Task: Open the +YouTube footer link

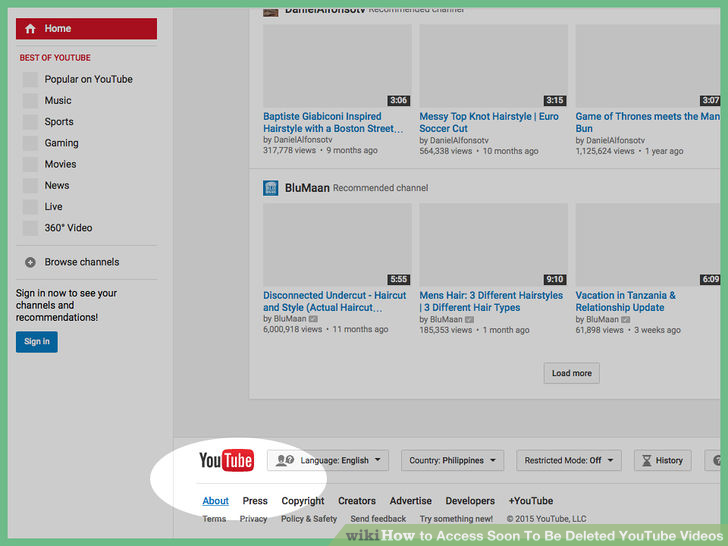Action: [531, 501]
